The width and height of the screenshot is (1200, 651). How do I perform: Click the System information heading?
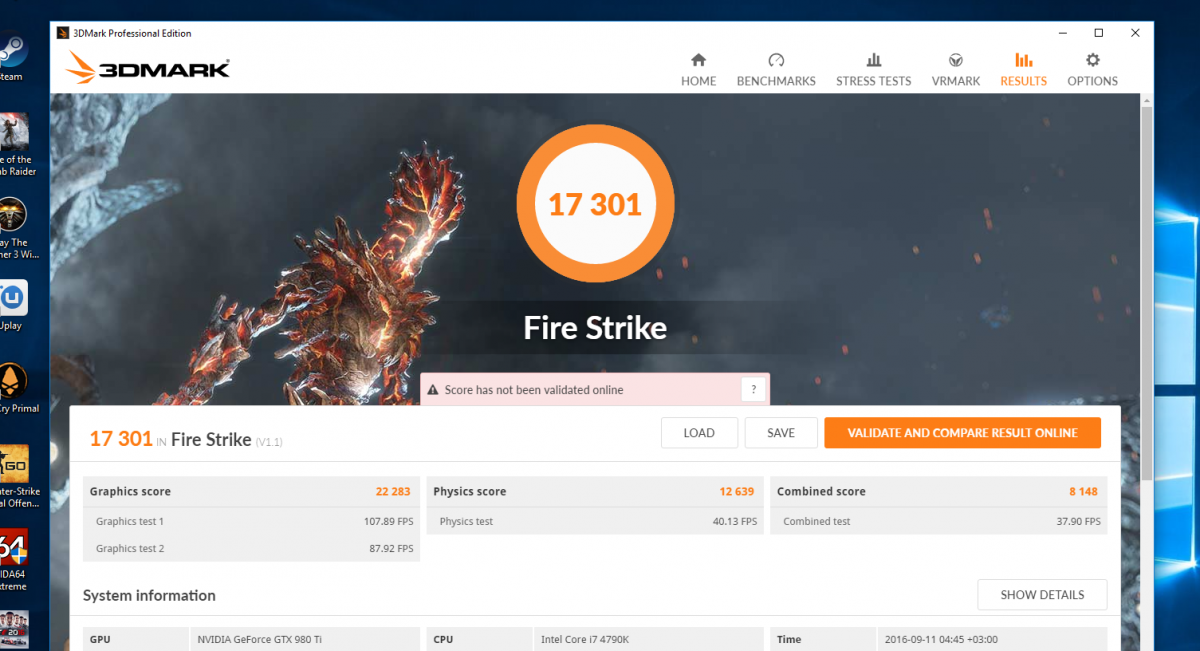point(149,595)
